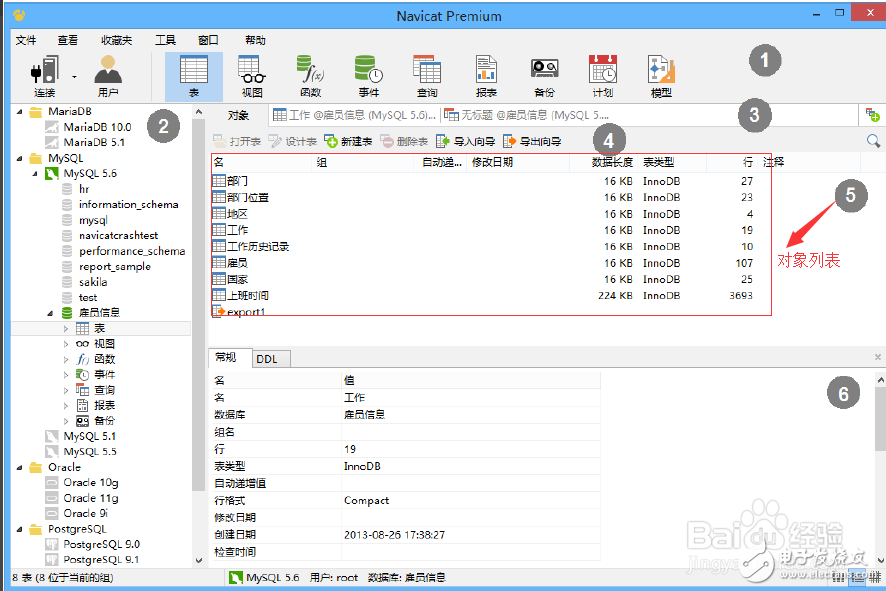Click the 计划 (Schedule) toolbar icon
This screenshot has width=886, height=591.
pos(602,70)
